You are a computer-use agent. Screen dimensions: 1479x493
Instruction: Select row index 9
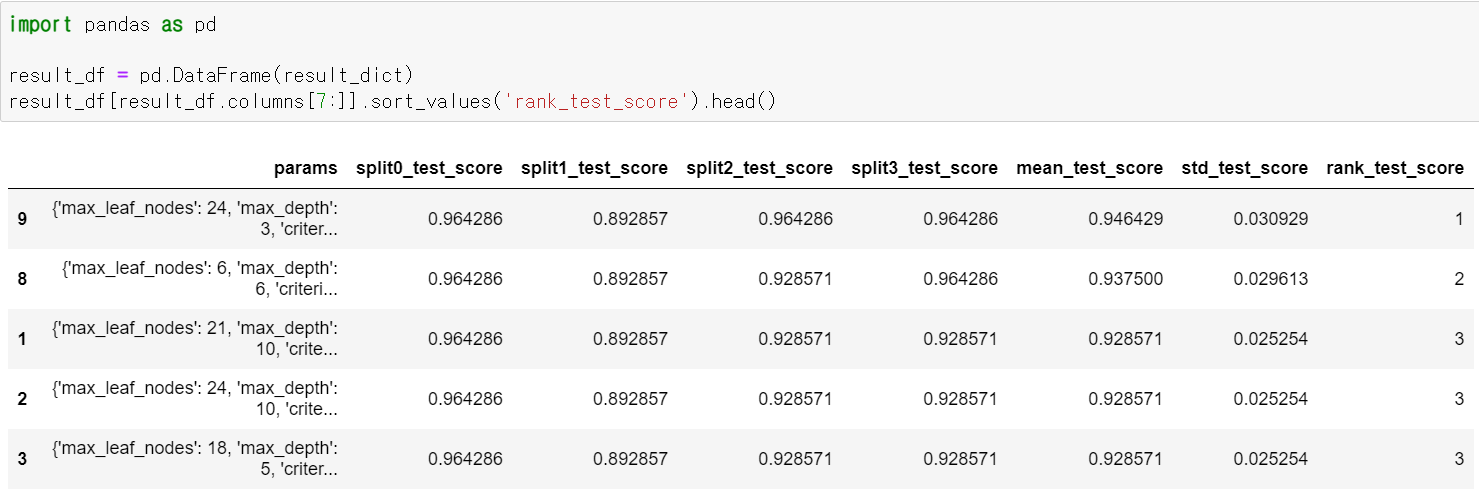[x=22, y=218]
